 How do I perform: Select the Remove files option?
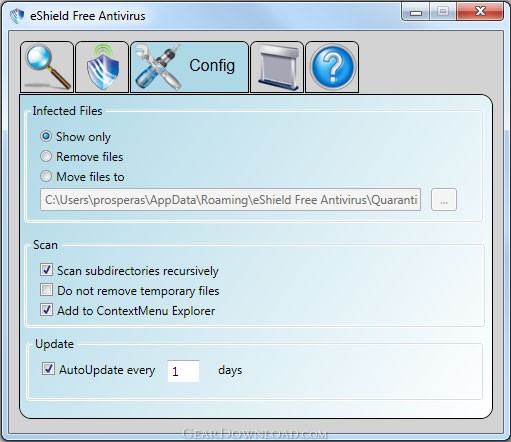pos(46,156)
